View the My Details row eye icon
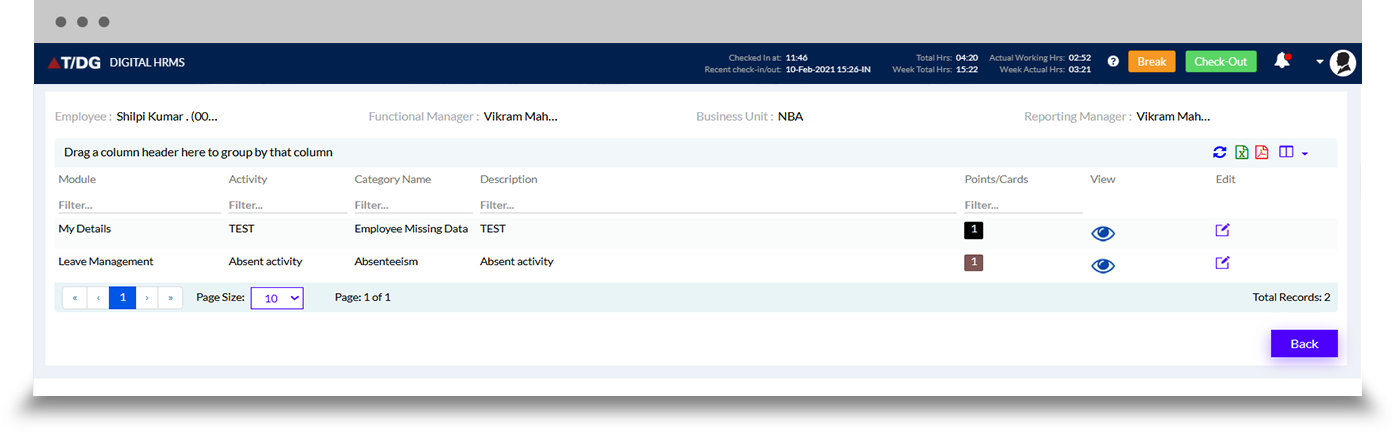This screenshot has width=1395, height=433. [1103, 233]
